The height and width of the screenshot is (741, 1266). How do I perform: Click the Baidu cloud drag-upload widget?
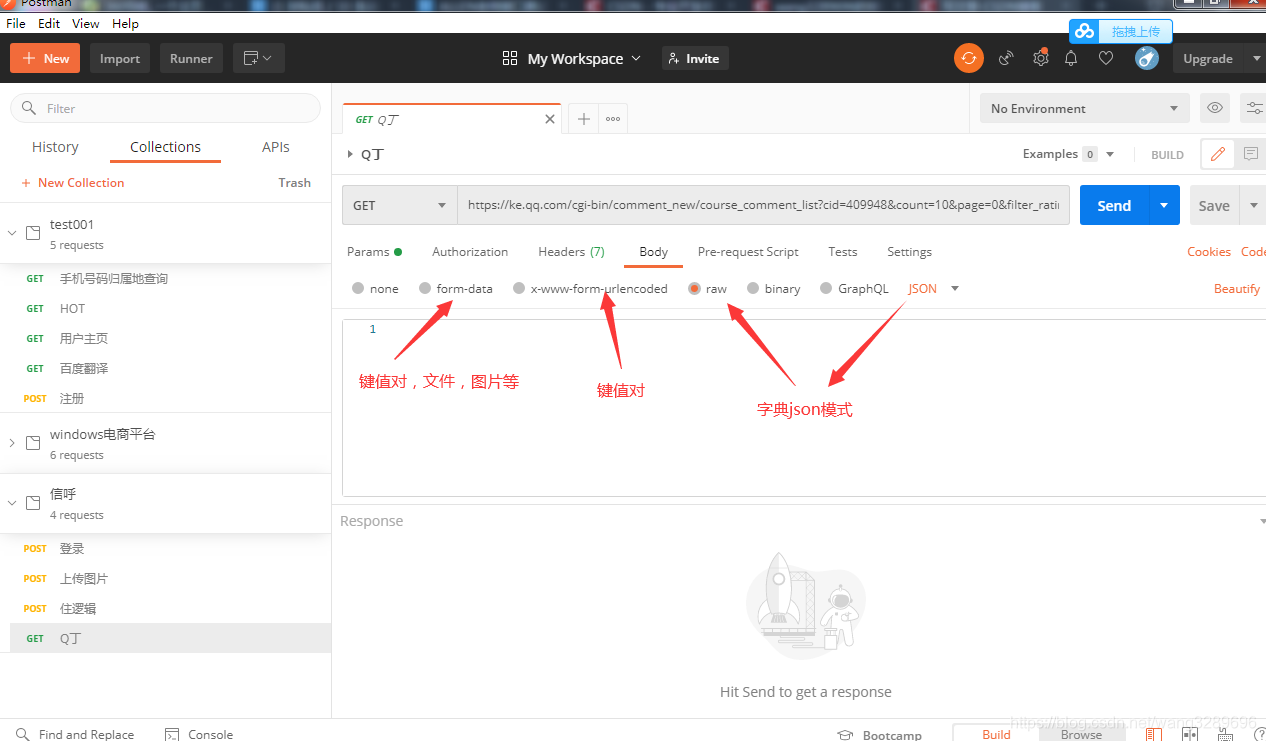point(1120,31)
